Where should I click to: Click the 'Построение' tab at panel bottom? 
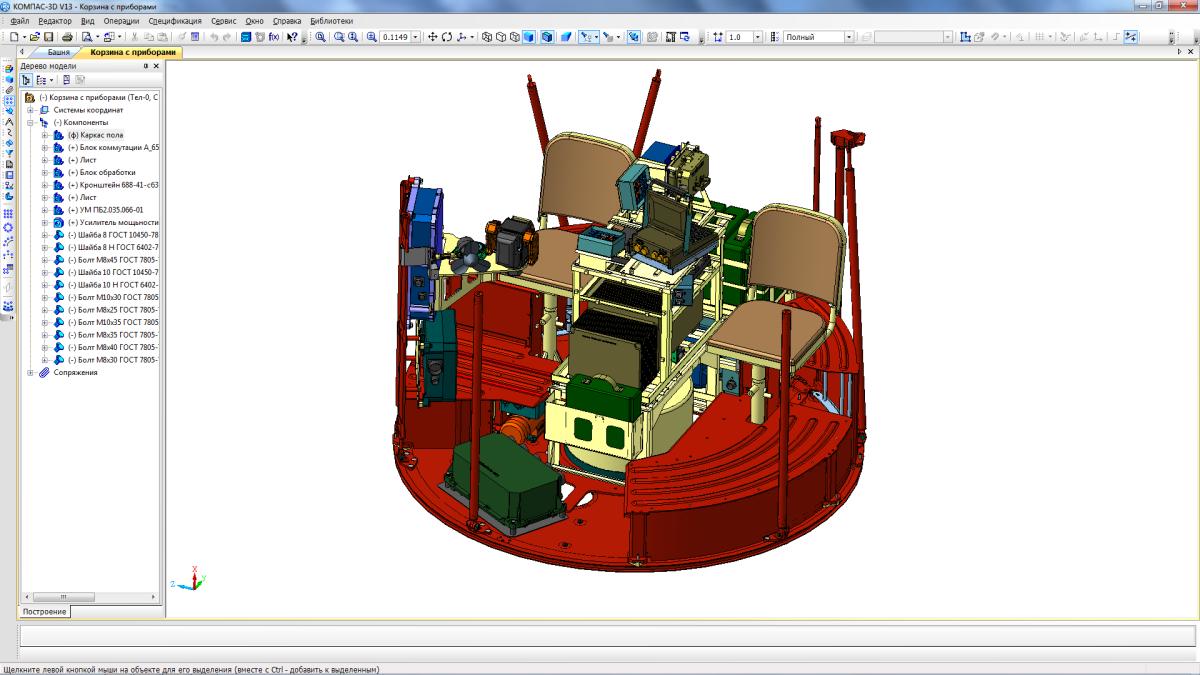[x=44, y=611]
